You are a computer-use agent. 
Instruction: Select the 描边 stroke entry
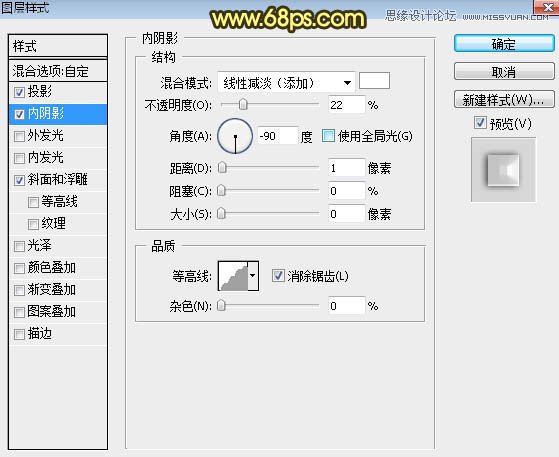point(58,334)
